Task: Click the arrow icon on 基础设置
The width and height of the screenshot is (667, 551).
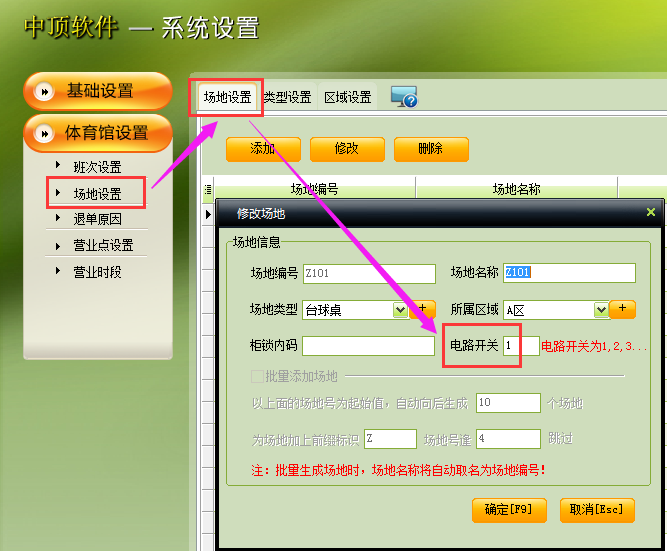Action: (44, 91)
